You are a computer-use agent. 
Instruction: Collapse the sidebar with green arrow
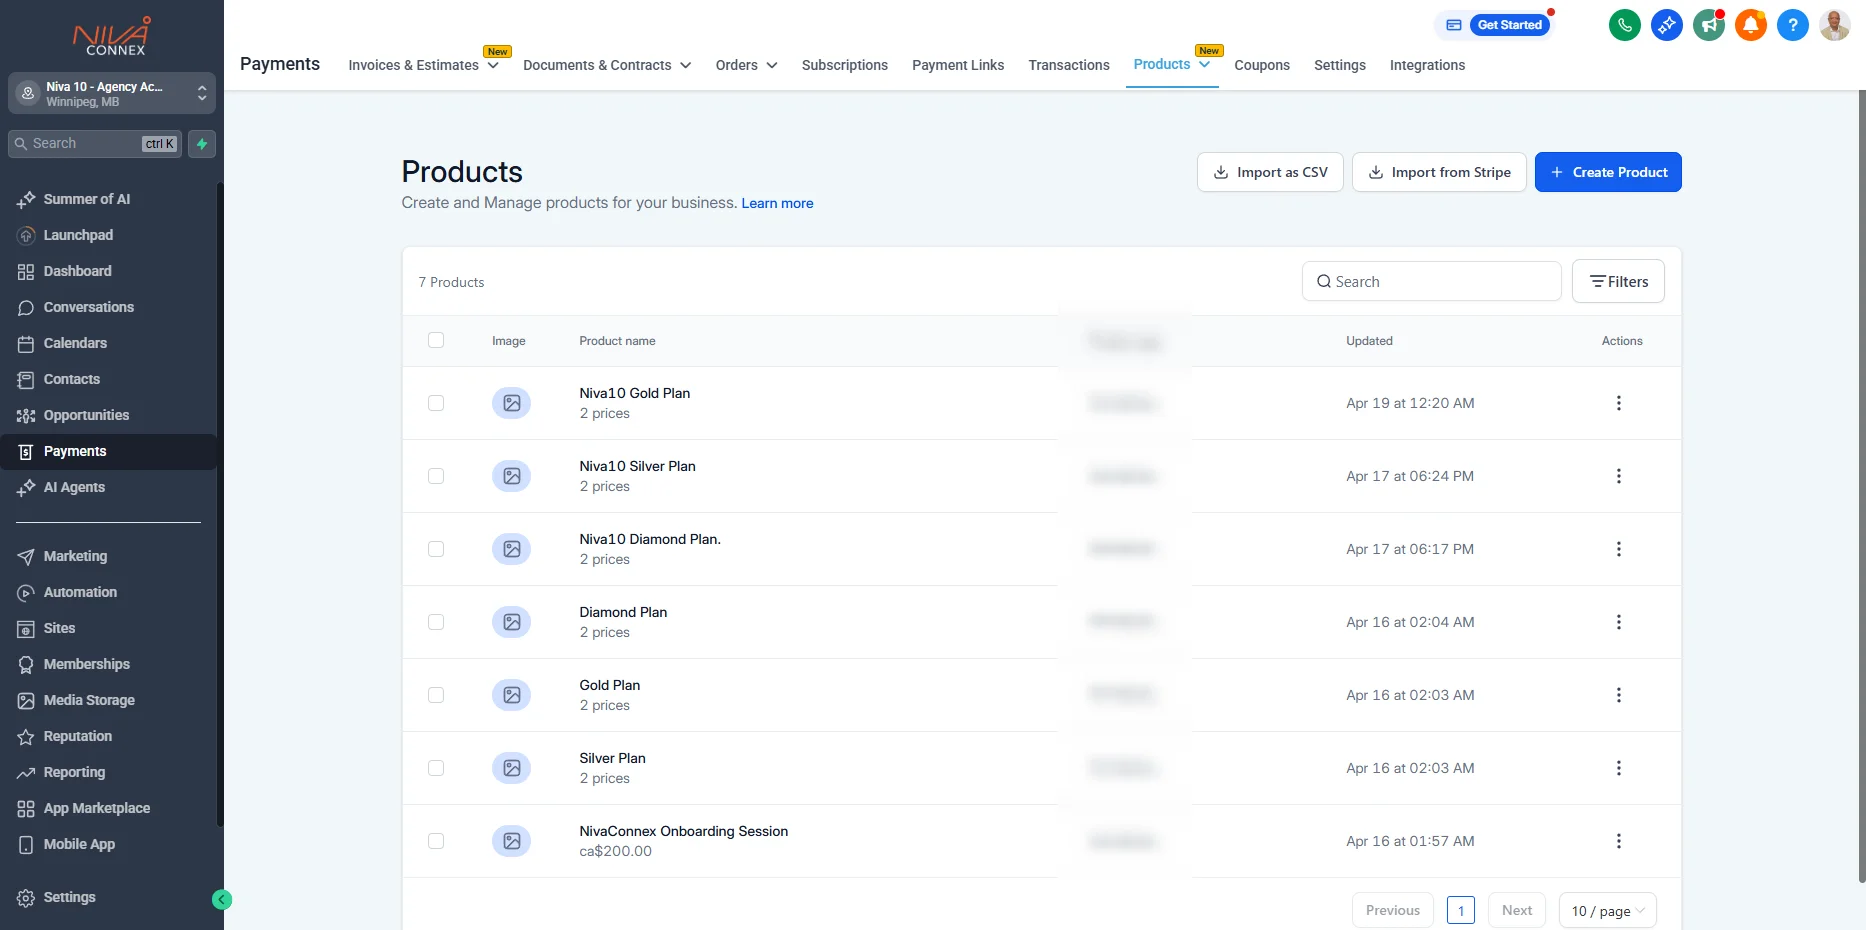pyautogui.click(x=222, y=900)
